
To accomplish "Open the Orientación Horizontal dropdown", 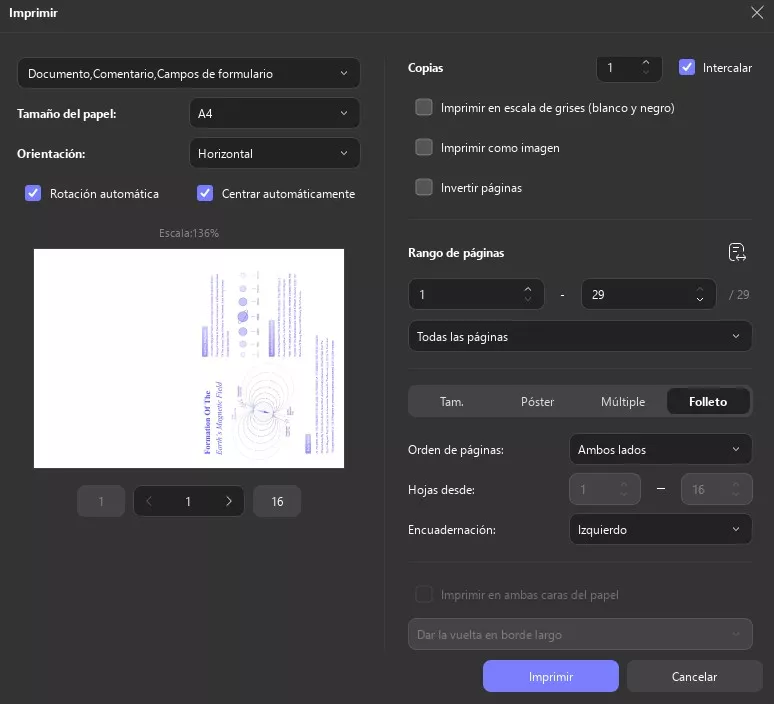I will coord(274,153).
